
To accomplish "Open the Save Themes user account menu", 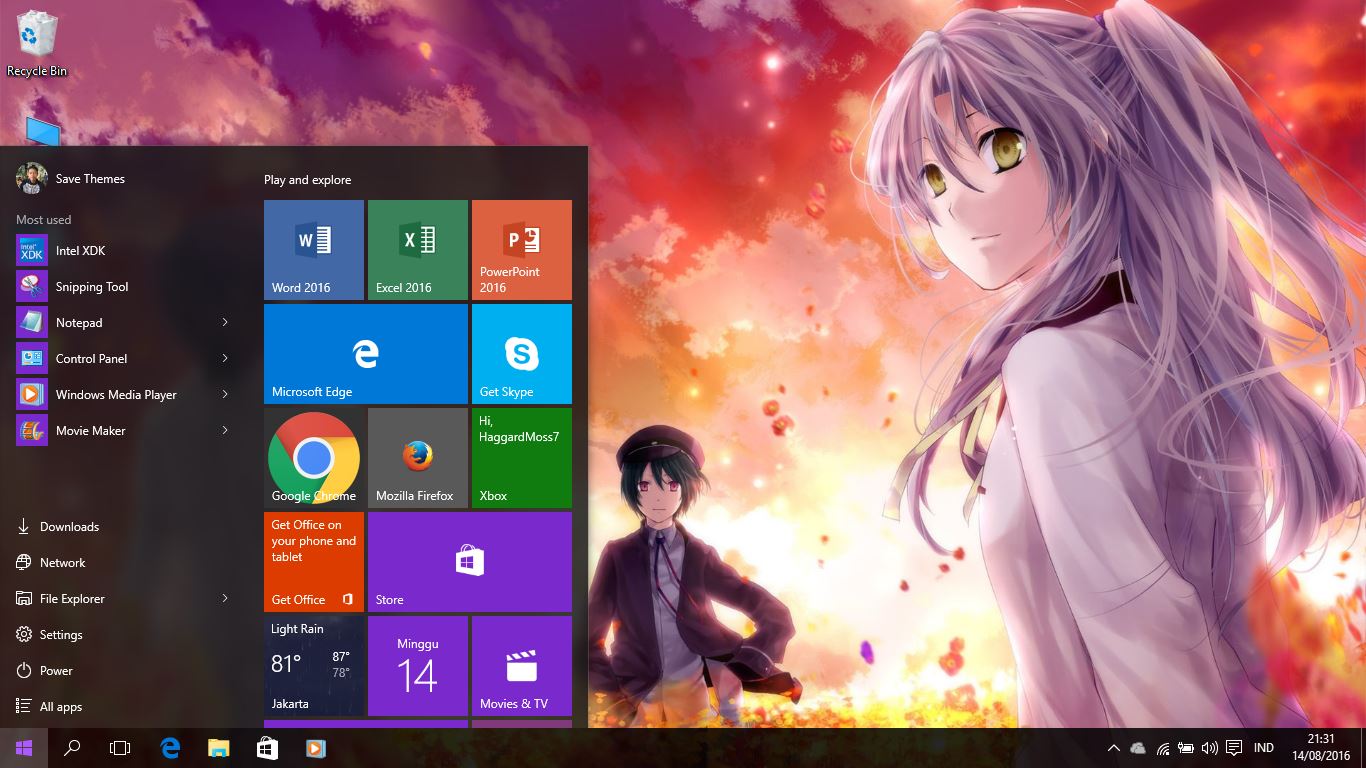I will point(72,179).
